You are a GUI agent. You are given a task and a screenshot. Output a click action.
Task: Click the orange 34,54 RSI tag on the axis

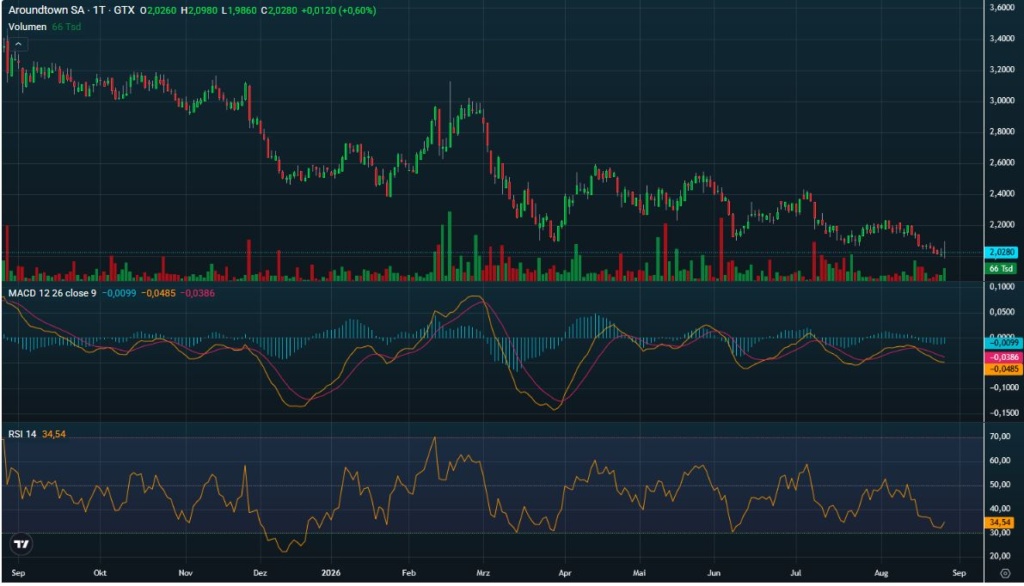pyautogui.click(x=1000, y=523)
